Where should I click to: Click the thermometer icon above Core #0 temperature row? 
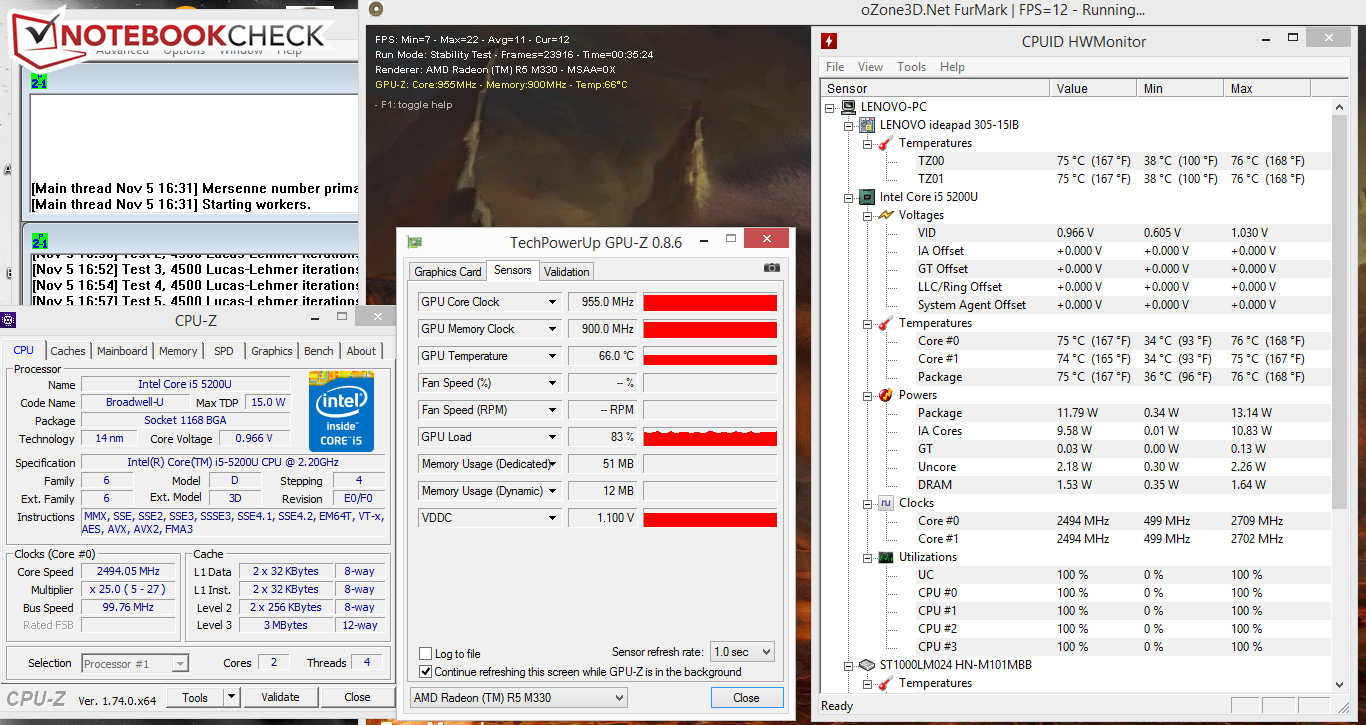click(886, 323)
